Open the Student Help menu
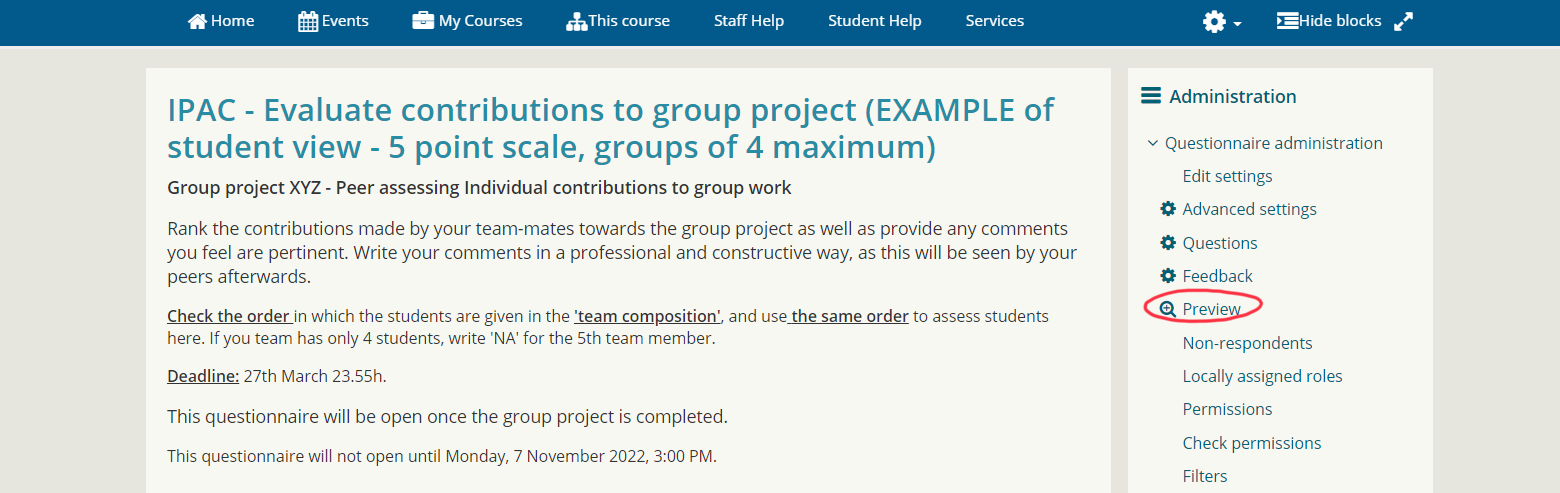 (x=875, y=21)
